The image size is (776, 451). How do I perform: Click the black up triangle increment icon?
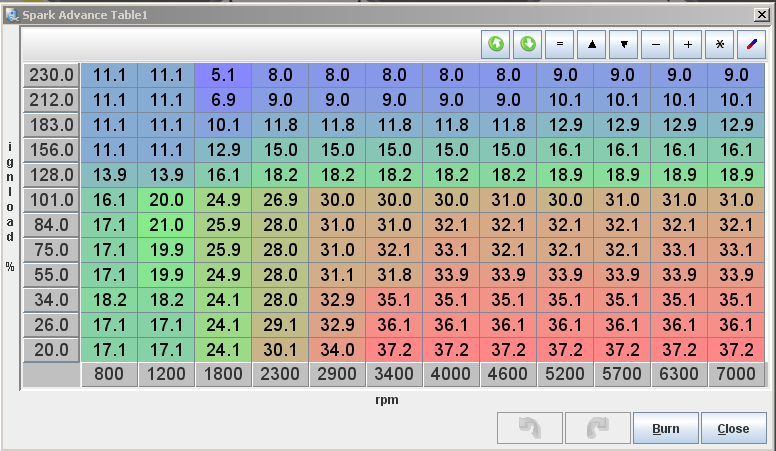(592, 44)
